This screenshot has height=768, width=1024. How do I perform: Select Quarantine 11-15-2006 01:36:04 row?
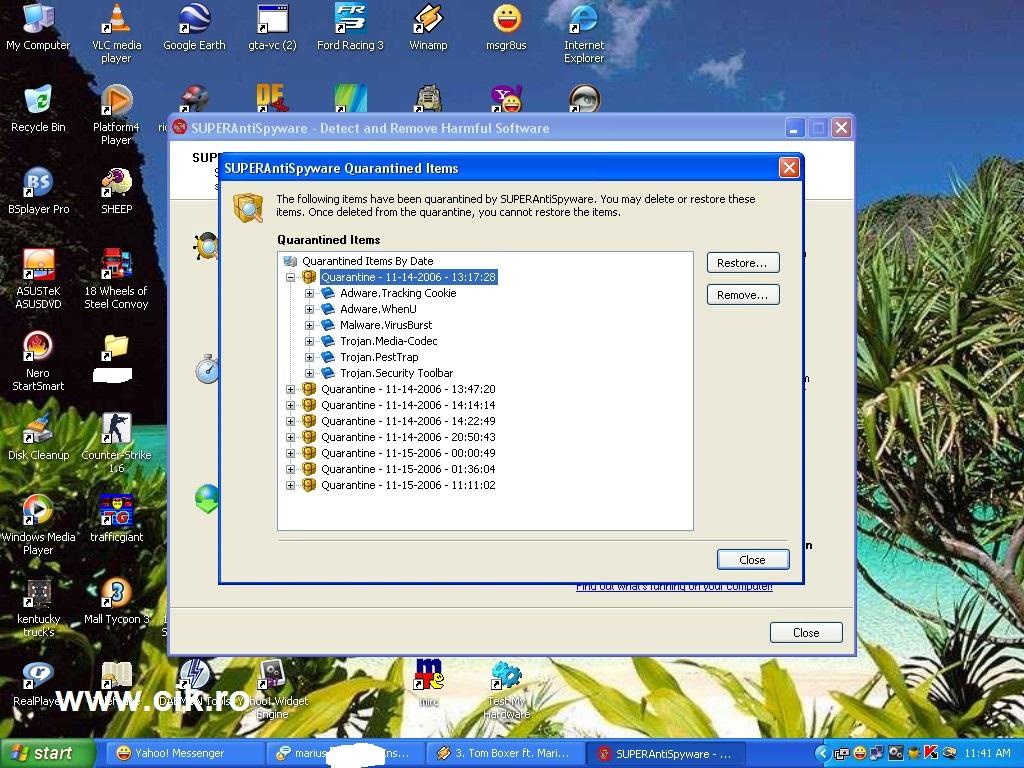[x=408, y=470]
